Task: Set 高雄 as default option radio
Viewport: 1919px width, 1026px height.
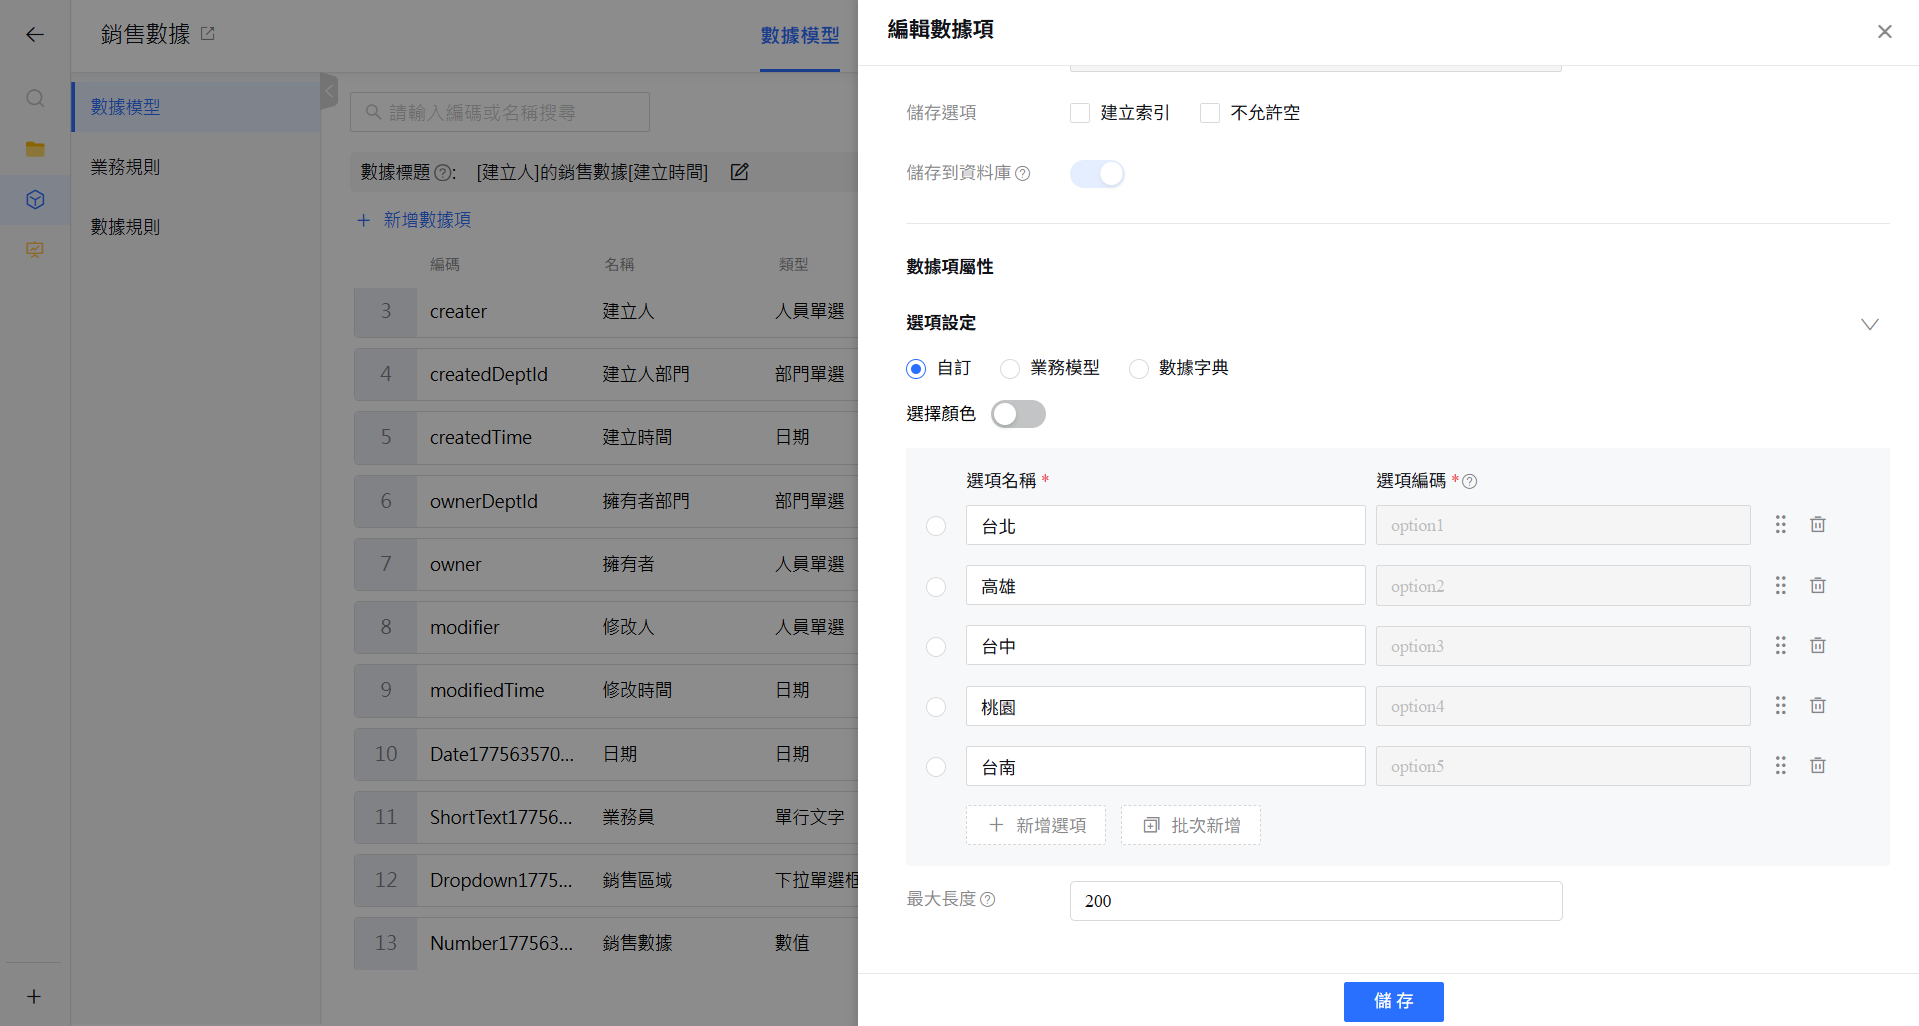Action: 936,587
